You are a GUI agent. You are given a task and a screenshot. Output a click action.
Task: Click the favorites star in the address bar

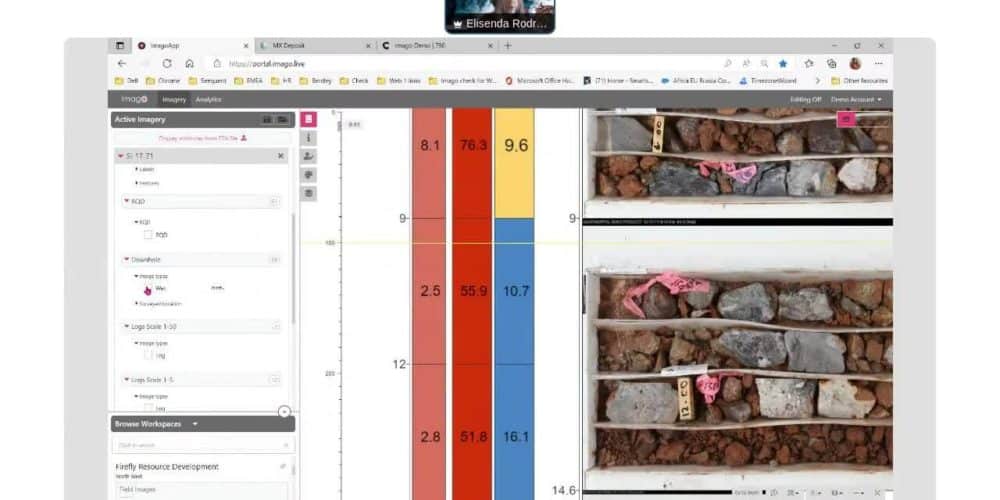(783, 63)
